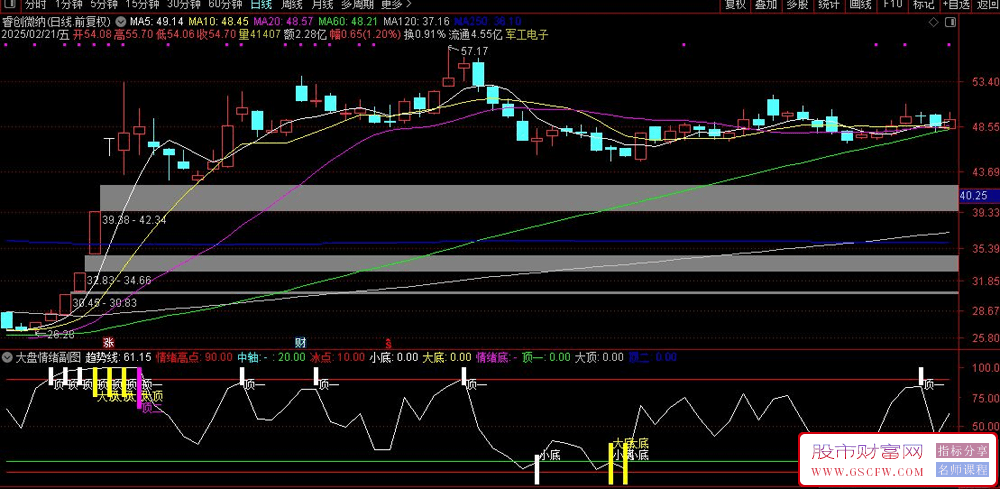The width and height of the screenshot is (1000, 489).
Task: Click the 情绪高点: 90.00 value
Action: tap(194, 357)
